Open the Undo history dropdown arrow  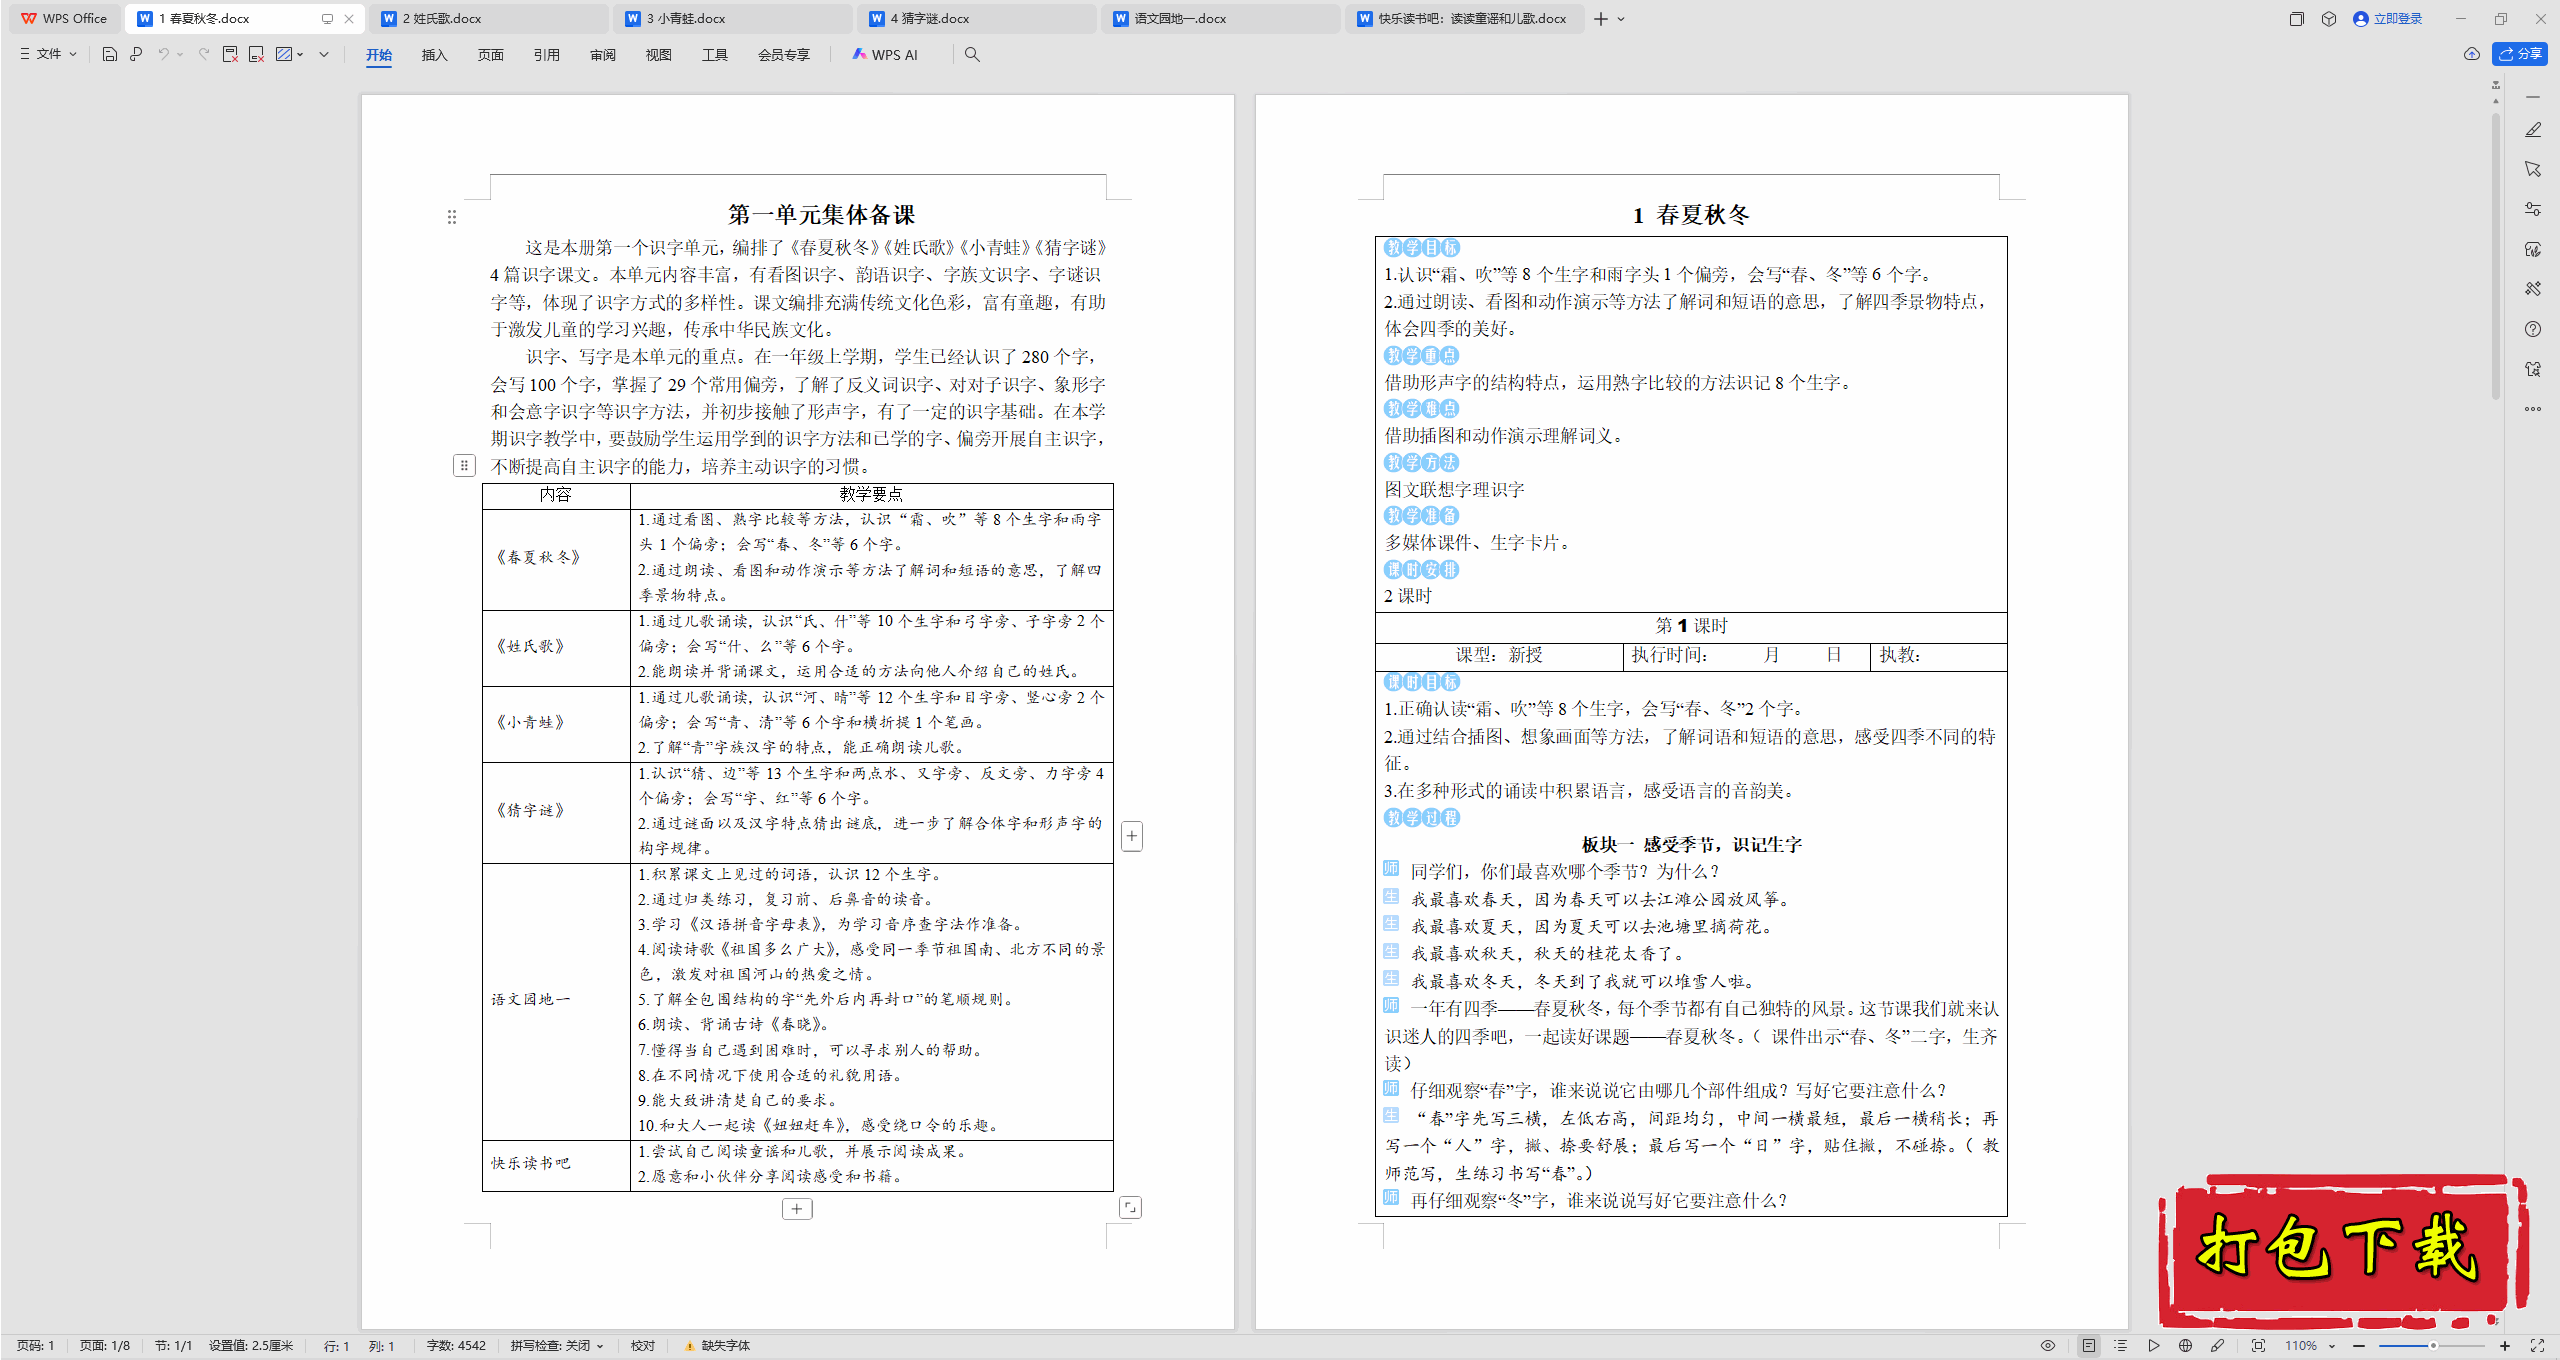180,55
